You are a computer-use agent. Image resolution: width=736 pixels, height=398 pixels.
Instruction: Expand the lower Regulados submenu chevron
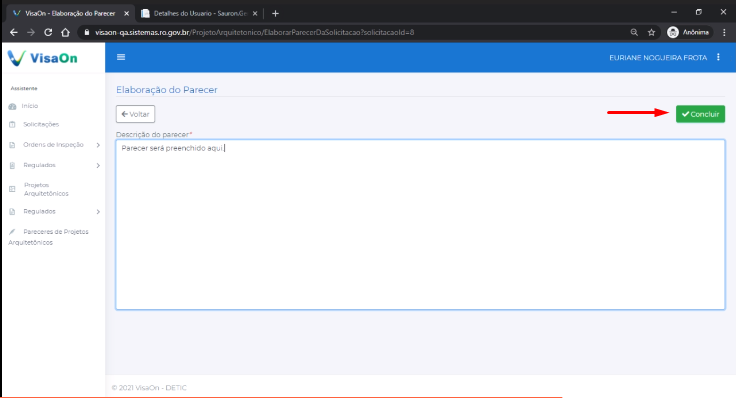[x=98, y=212]
